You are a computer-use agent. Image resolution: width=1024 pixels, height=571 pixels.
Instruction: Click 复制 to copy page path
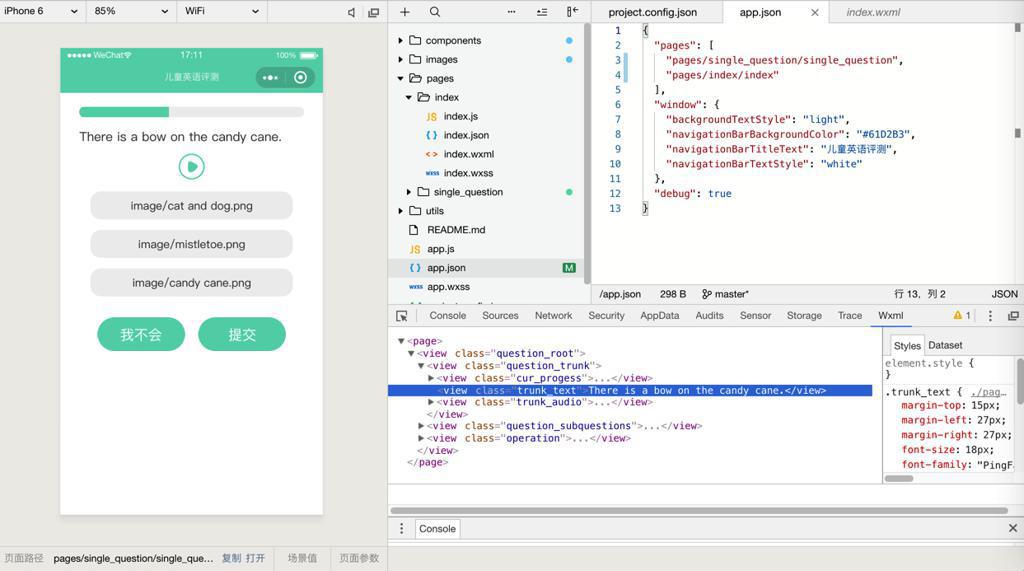[231, 558]
